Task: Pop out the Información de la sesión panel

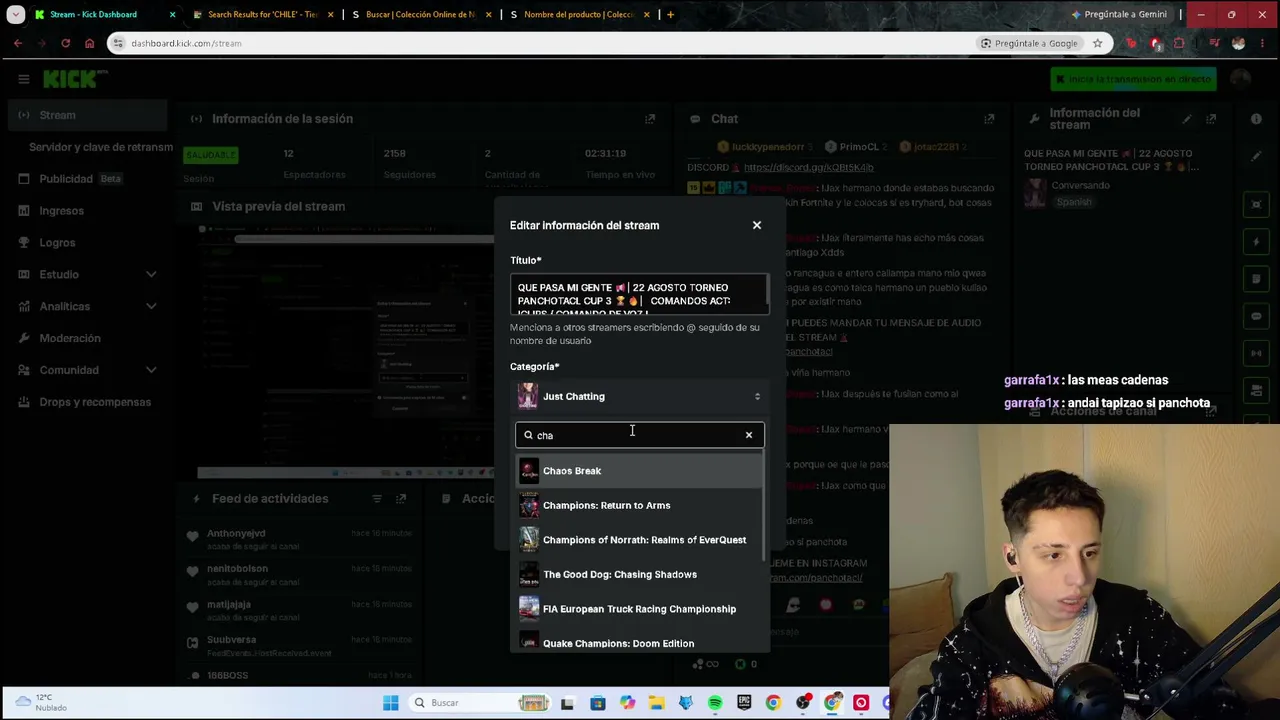Action: [x=650, y=119]
